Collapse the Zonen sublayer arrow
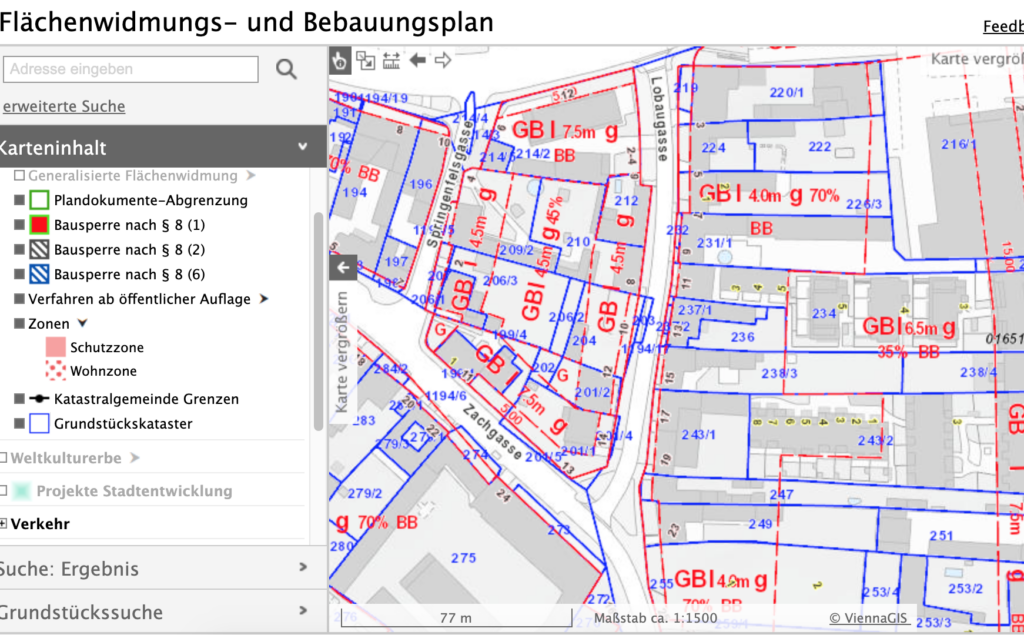1024x635 pixels. 82,323
